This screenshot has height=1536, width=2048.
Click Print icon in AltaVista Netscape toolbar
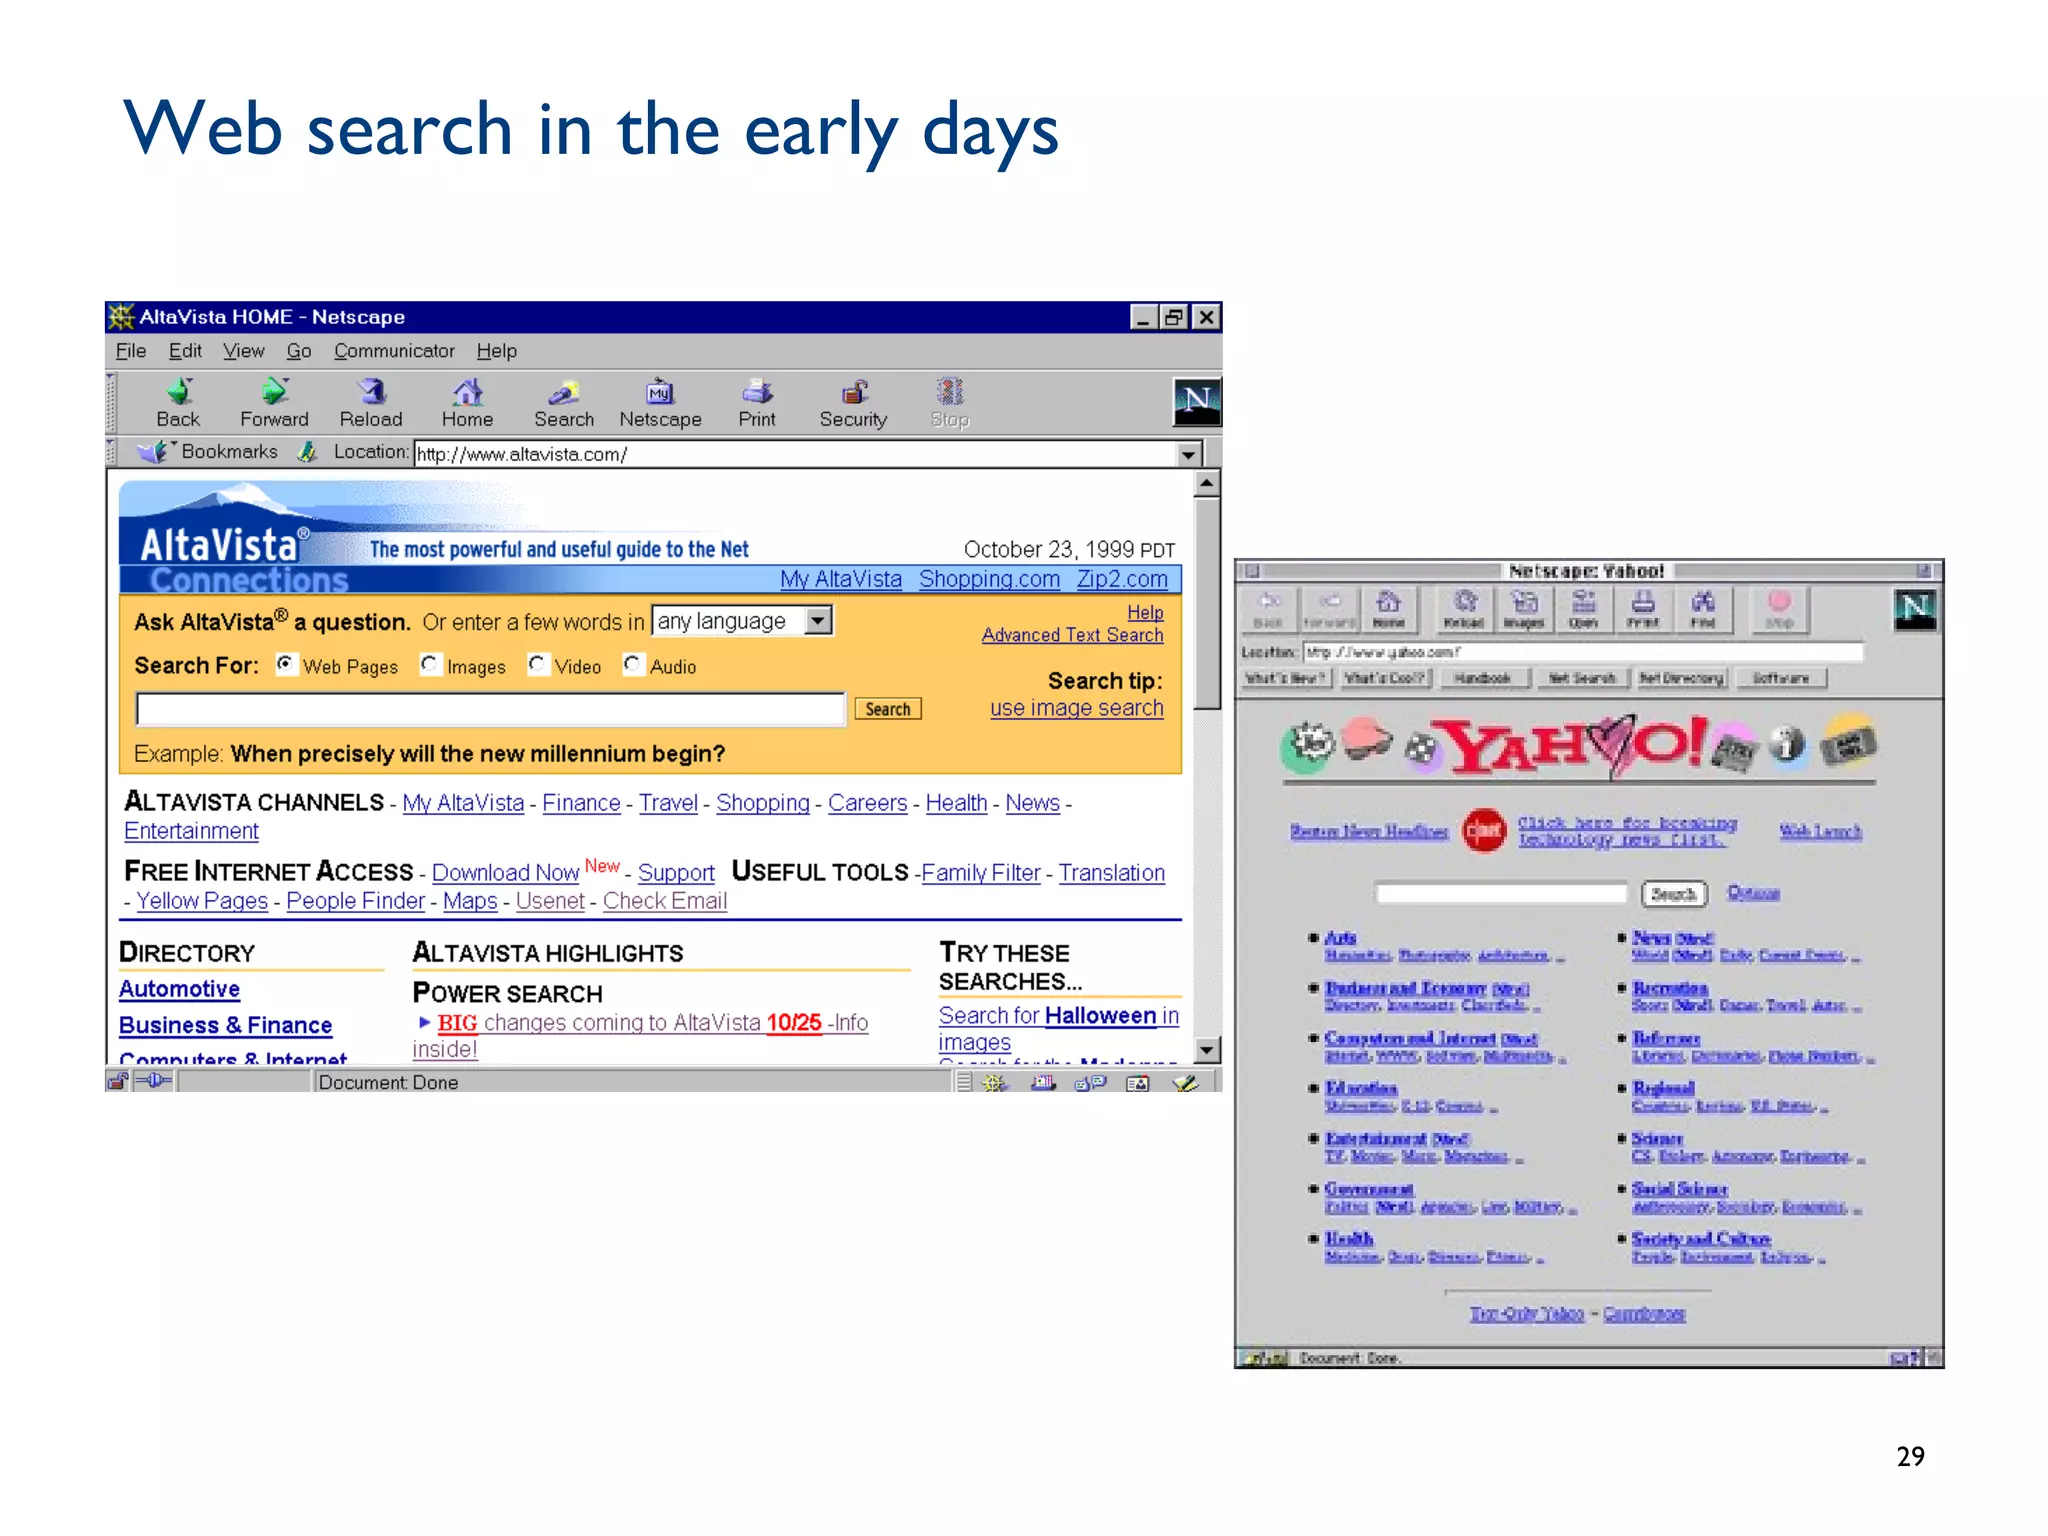757,403
